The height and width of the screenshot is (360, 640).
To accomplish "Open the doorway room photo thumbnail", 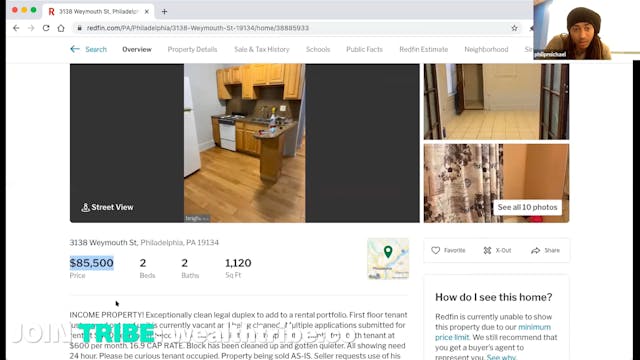I will (x=496, y=102).
